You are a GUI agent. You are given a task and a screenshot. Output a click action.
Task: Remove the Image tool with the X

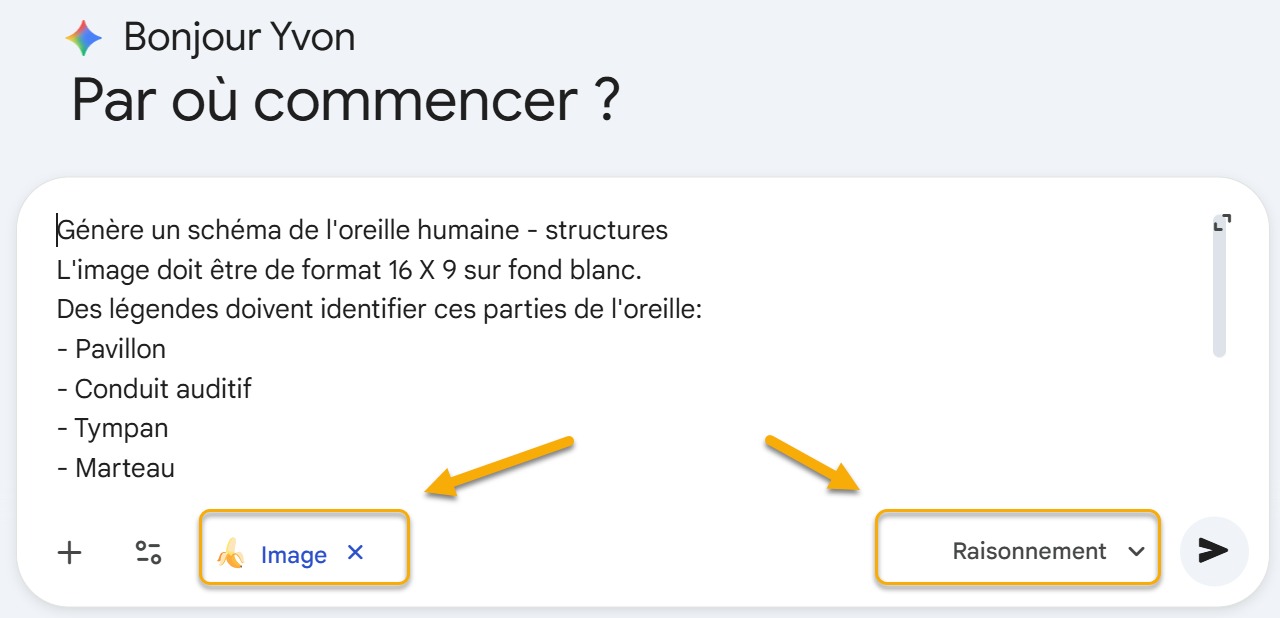coord(355,554)
